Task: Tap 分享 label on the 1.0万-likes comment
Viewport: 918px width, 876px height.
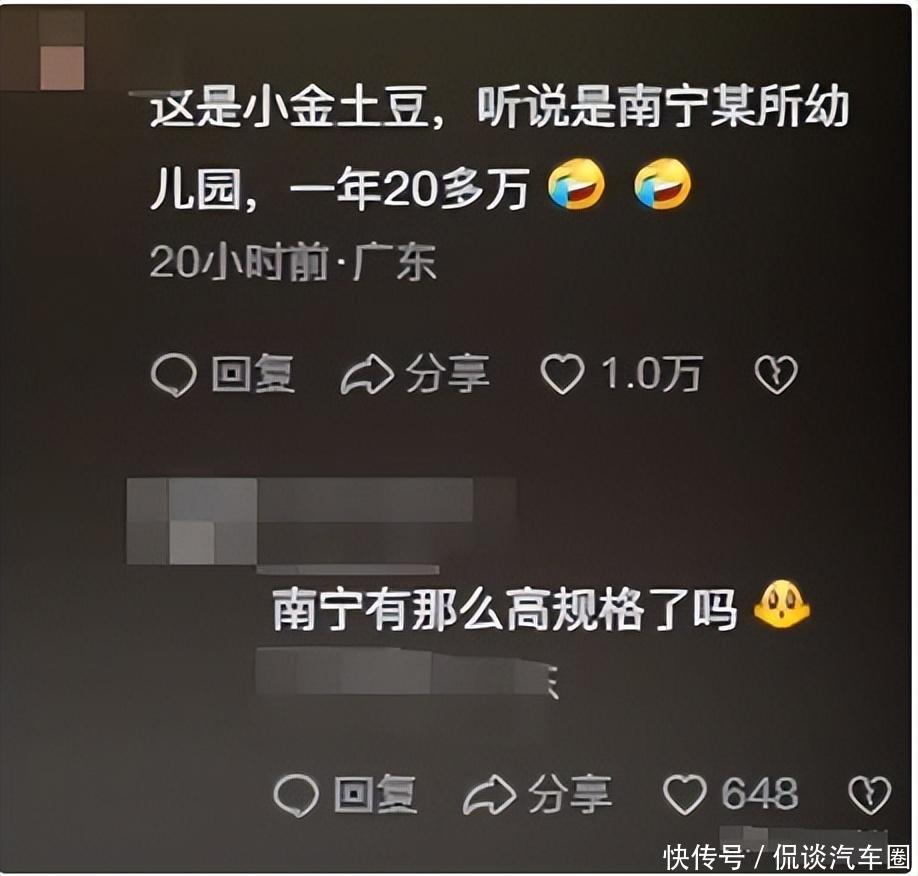Action: 448,374
